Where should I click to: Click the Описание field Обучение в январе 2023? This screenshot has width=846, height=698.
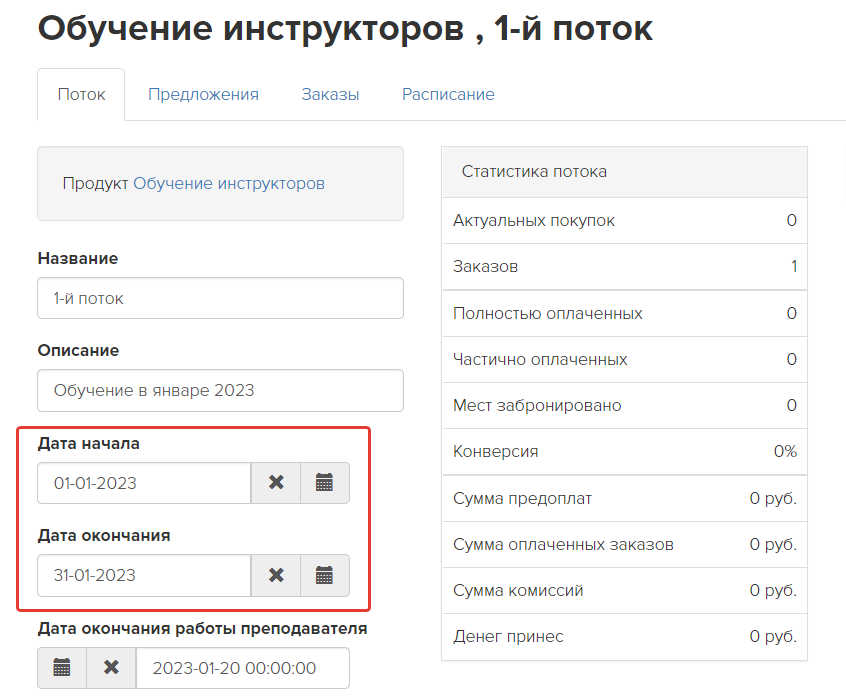(x=220, y=390)
